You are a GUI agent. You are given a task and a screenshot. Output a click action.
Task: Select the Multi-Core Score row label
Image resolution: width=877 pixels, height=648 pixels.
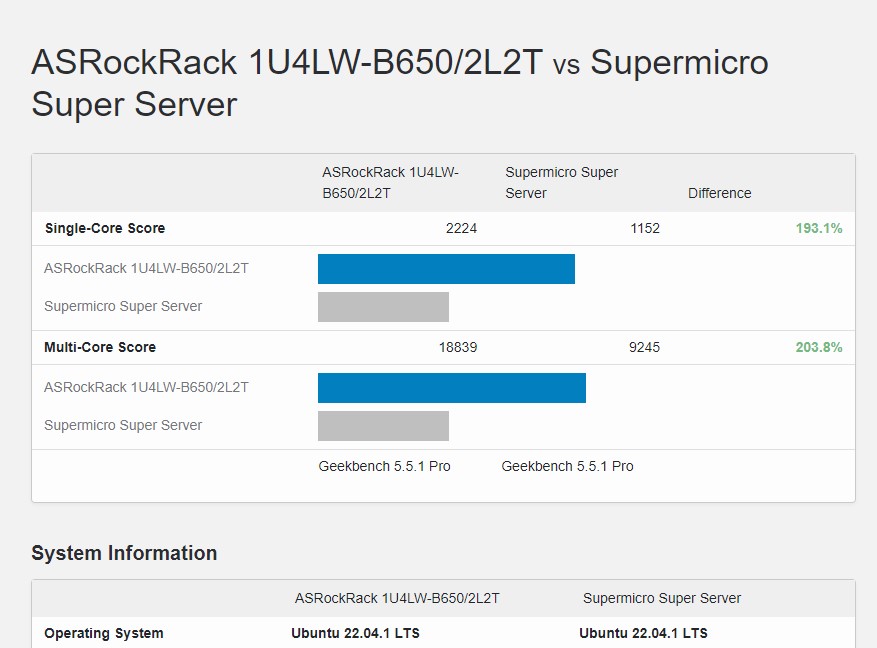point(100,347)
